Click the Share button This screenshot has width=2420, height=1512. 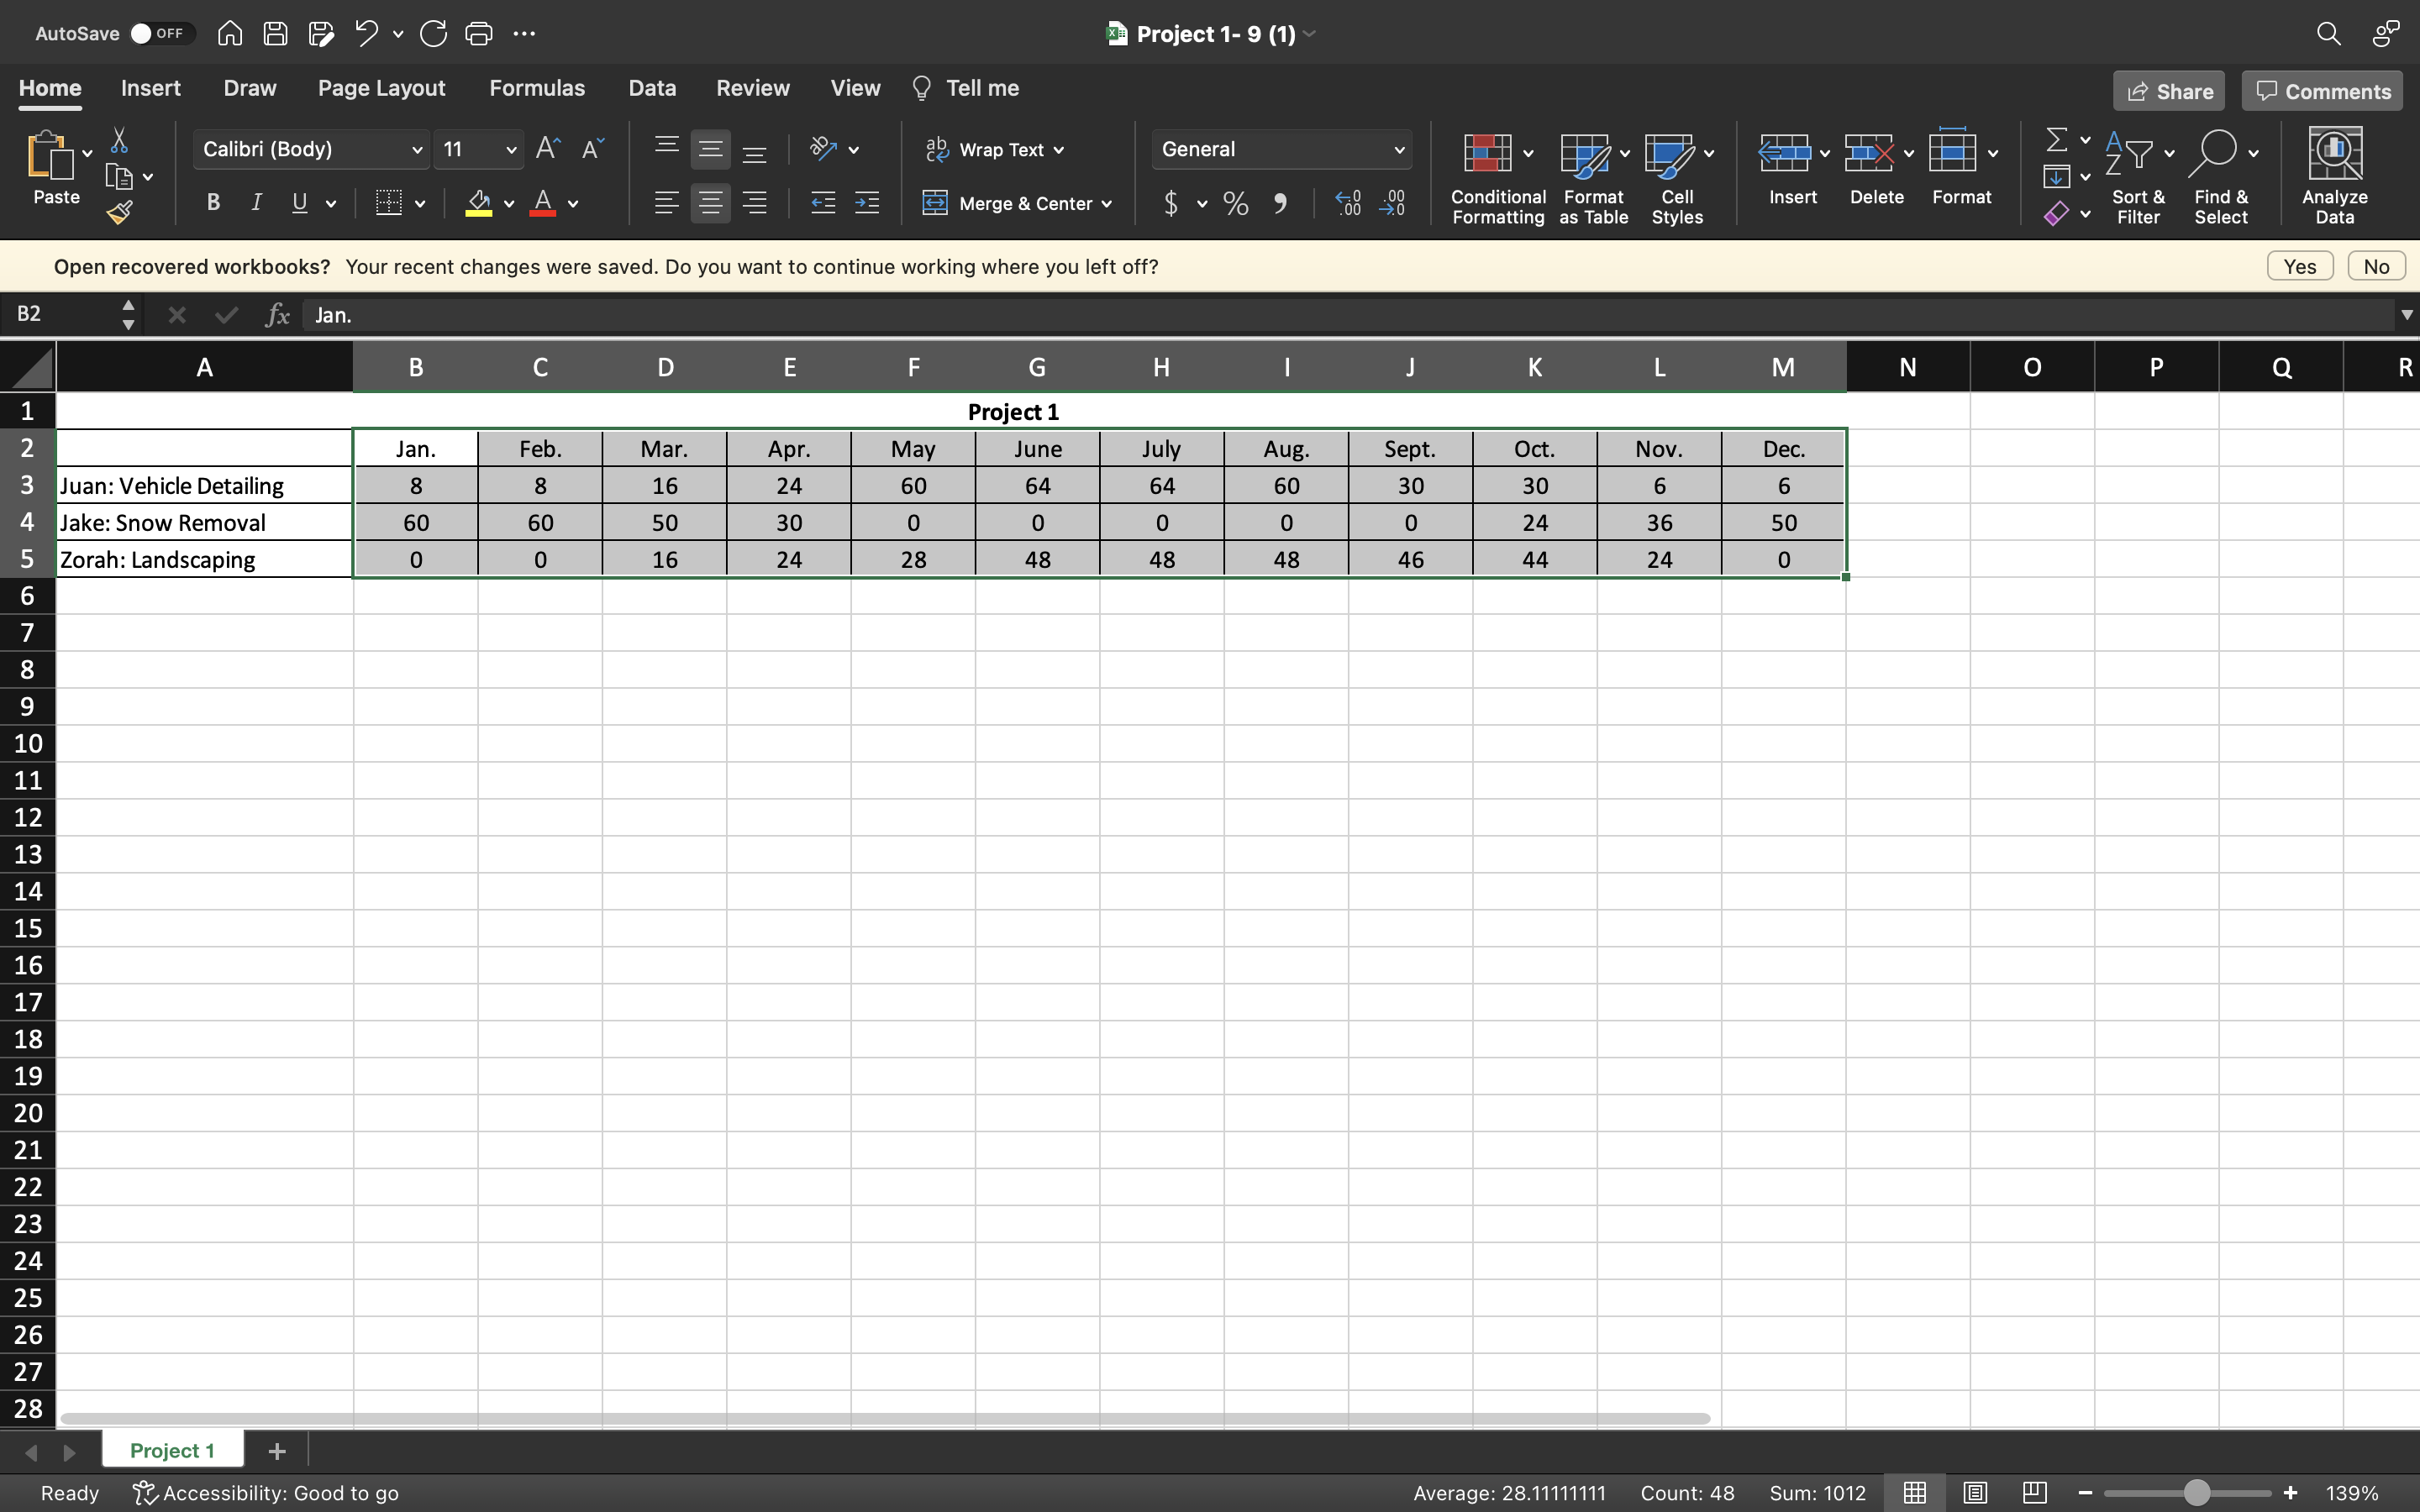point(2168,91)
